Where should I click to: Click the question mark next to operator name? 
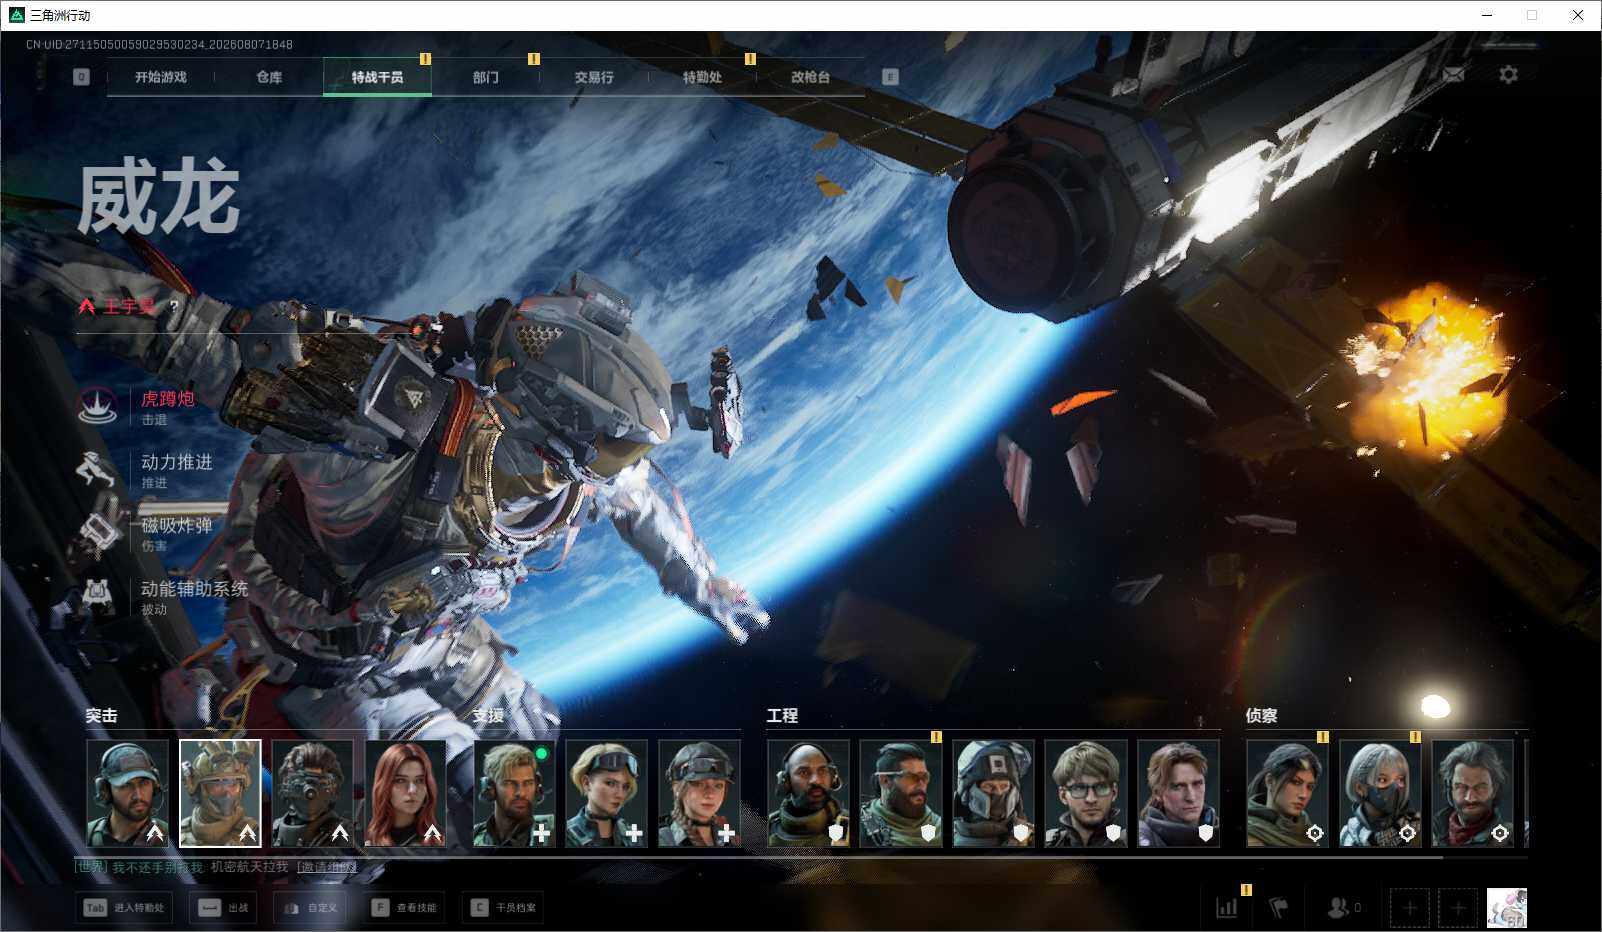(x=174, y=306)
